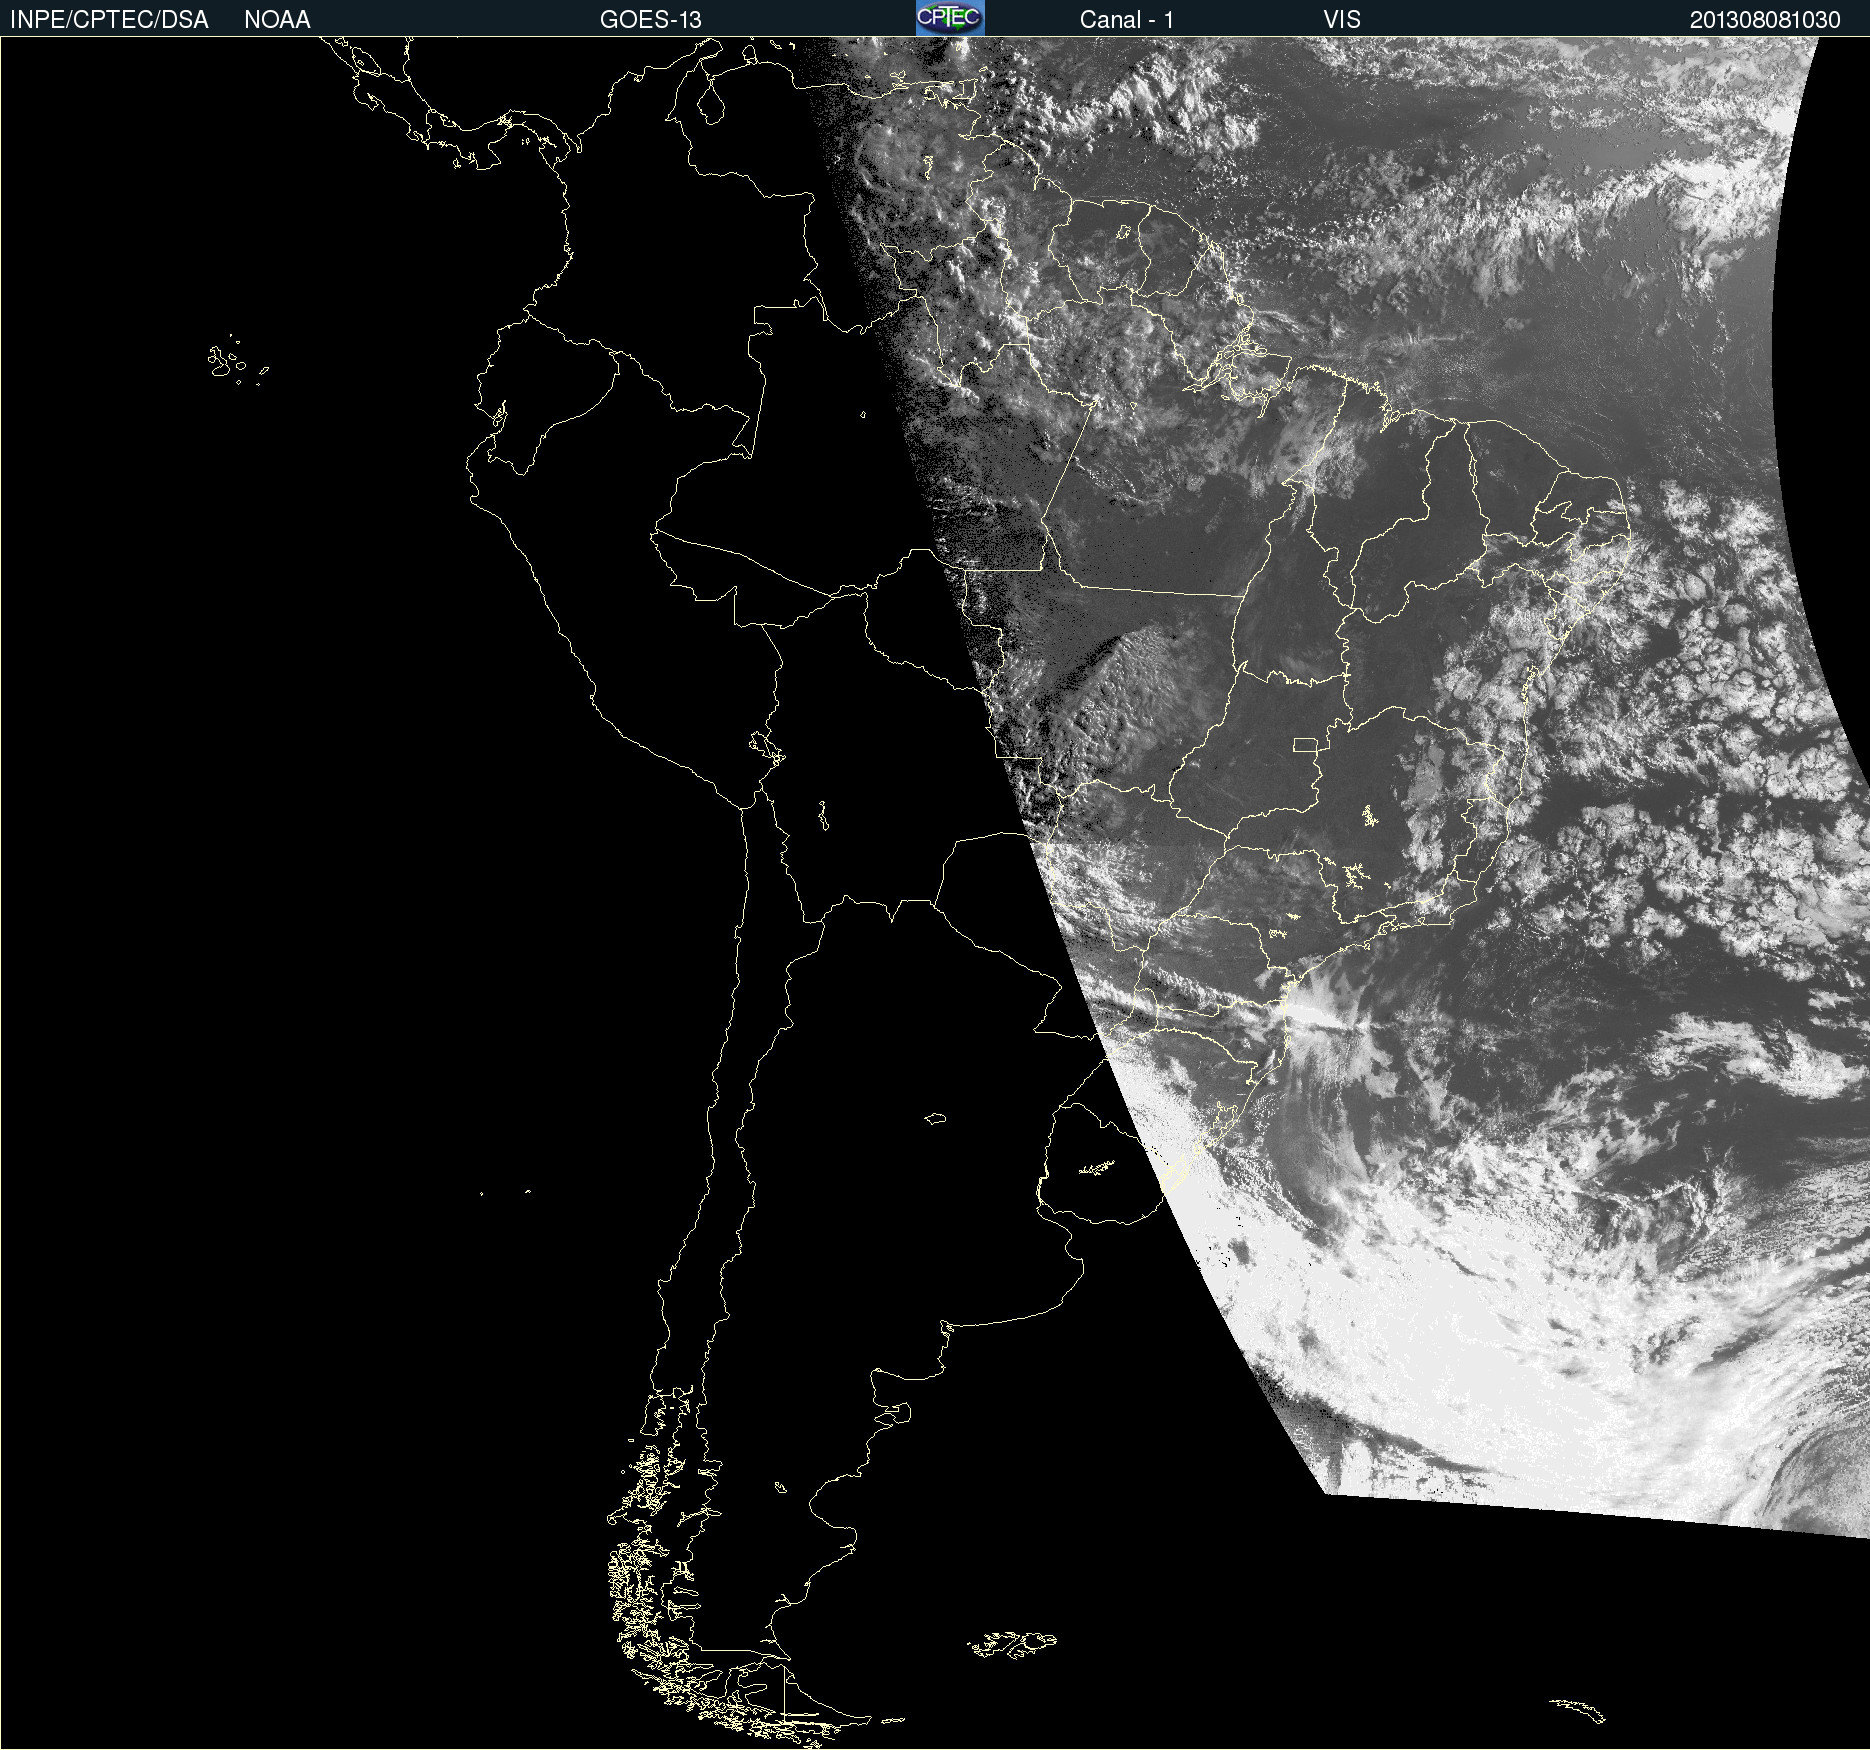Click the GOES-13 satellite label
Viewport: 1870px width, 1750px height.
pyautogui.click(x=651, y=20)
